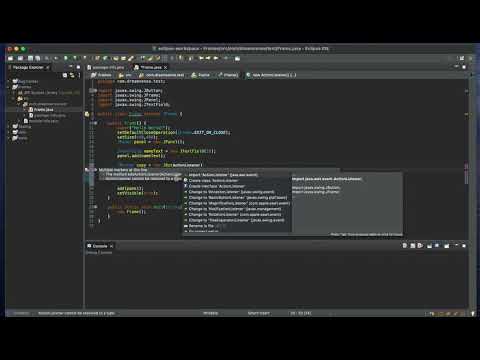480x360 pixels.
Task: Click Frame project segment in breadcrumb
Action: (x=101, y=75)
